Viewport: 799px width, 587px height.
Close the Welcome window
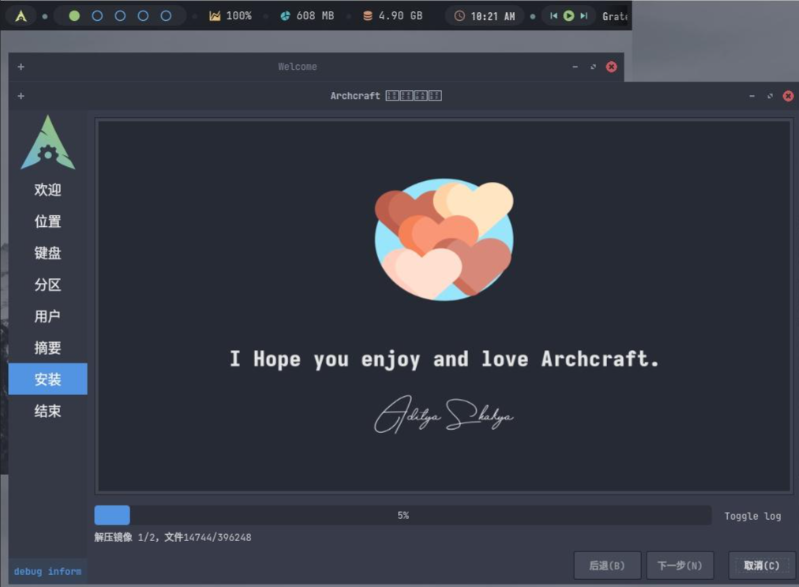pos(611,67)
